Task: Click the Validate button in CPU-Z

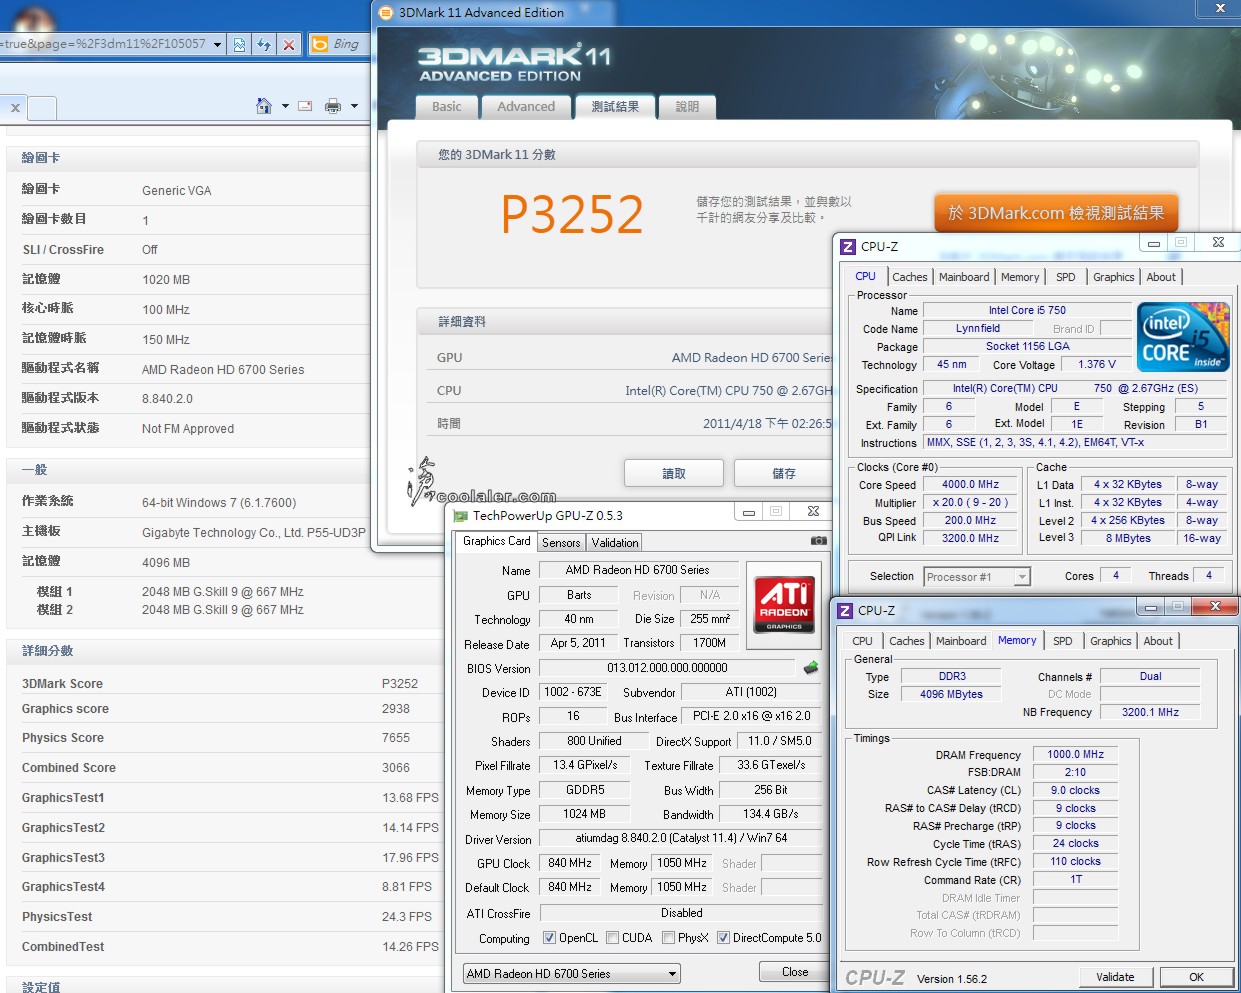Action: (1115, 977)
